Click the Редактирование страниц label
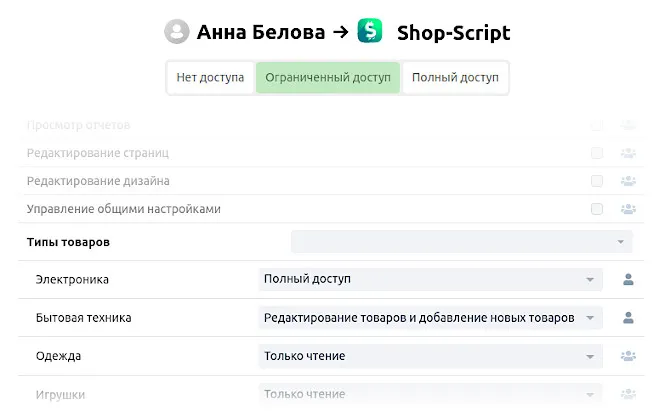This screenshot has width=665, height=411. pyautogui.click(x=98, y=153)
